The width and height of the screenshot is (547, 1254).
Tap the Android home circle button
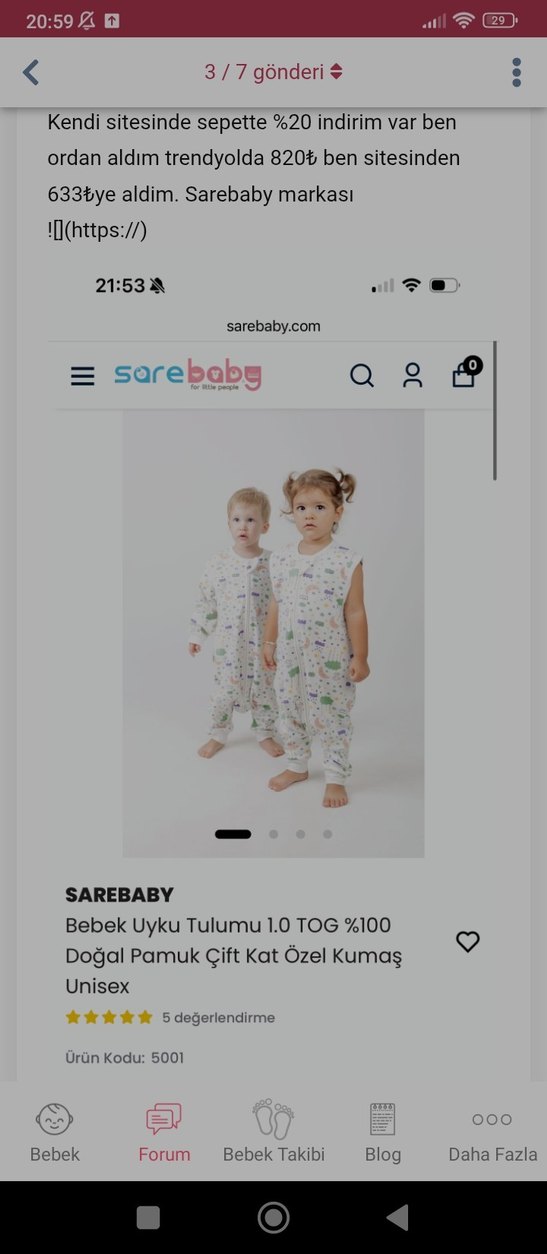click(x=273, y=1217)
